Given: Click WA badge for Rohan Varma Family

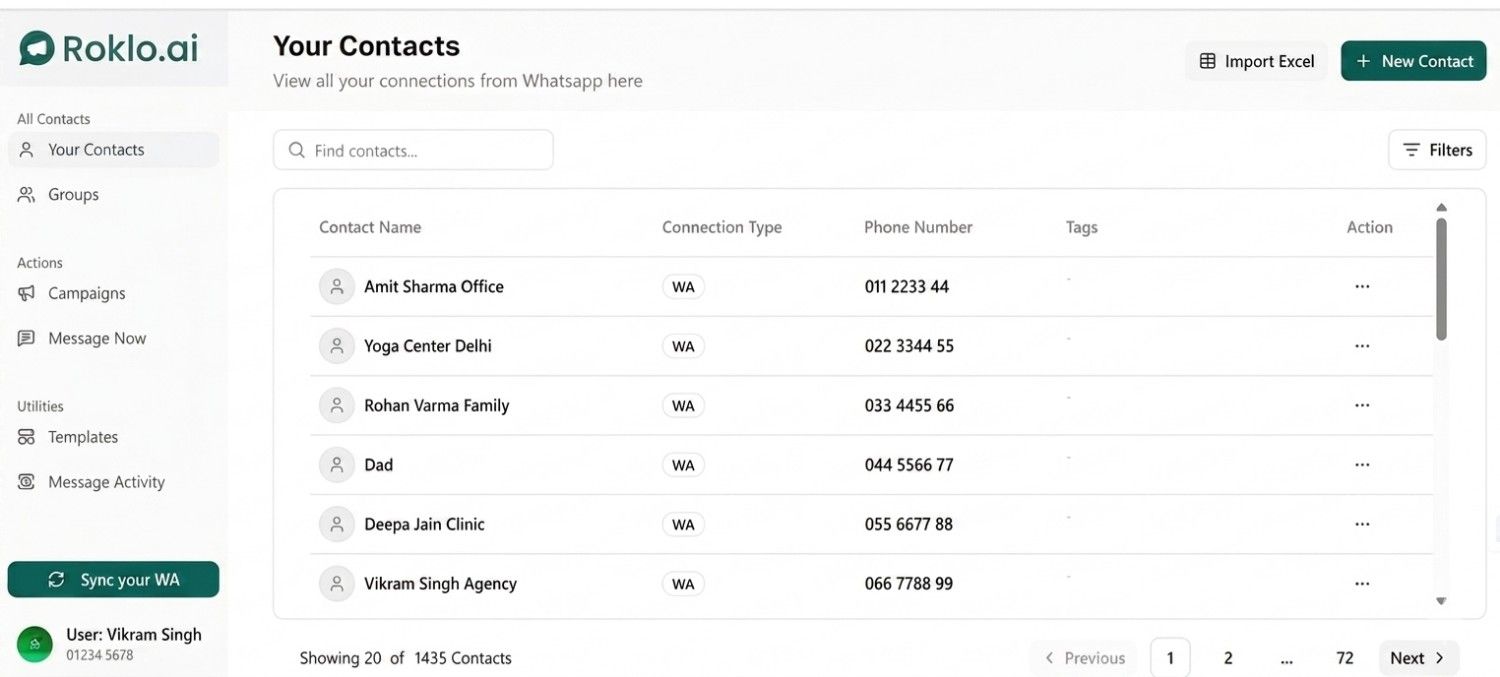Looking at the screenshot, I should coord(683,406).
